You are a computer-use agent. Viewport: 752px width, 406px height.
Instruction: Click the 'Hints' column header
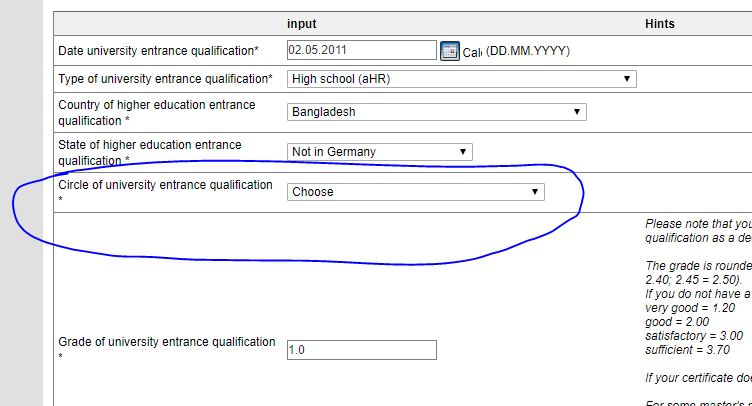click(659, 24)
